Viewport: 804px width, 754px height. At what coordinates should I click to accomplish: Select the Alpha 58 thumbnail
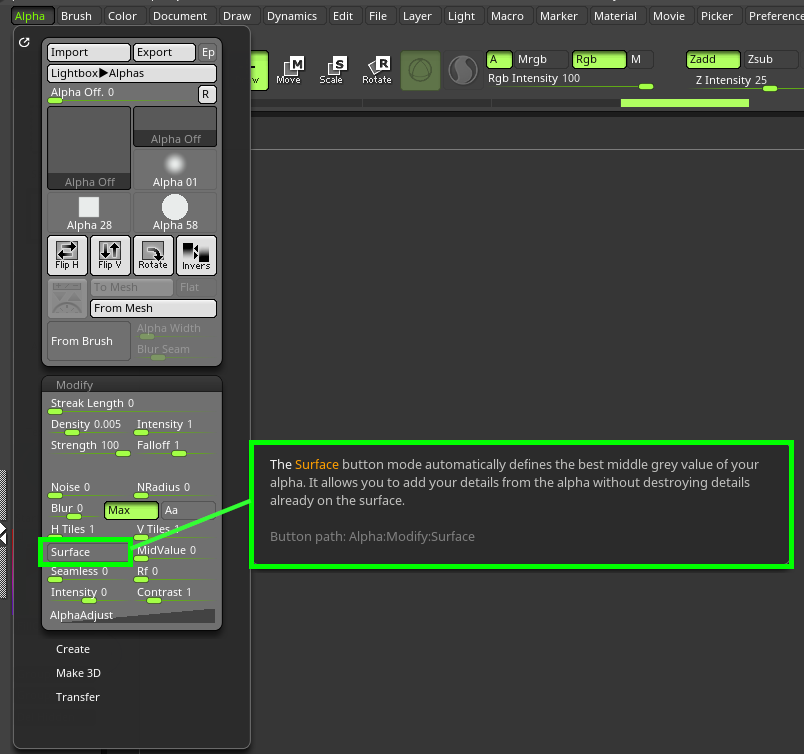click(x=174, y=212)
